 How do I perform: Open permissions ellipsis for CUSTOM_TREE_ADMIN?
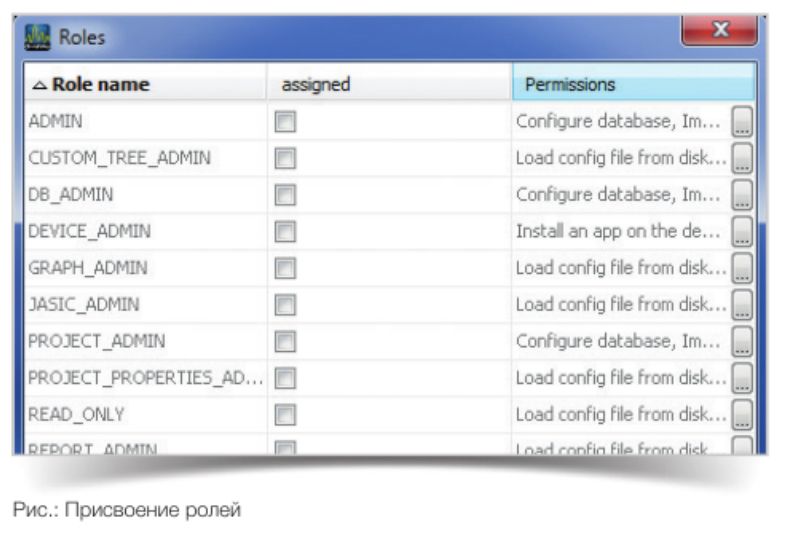(742, 158)
